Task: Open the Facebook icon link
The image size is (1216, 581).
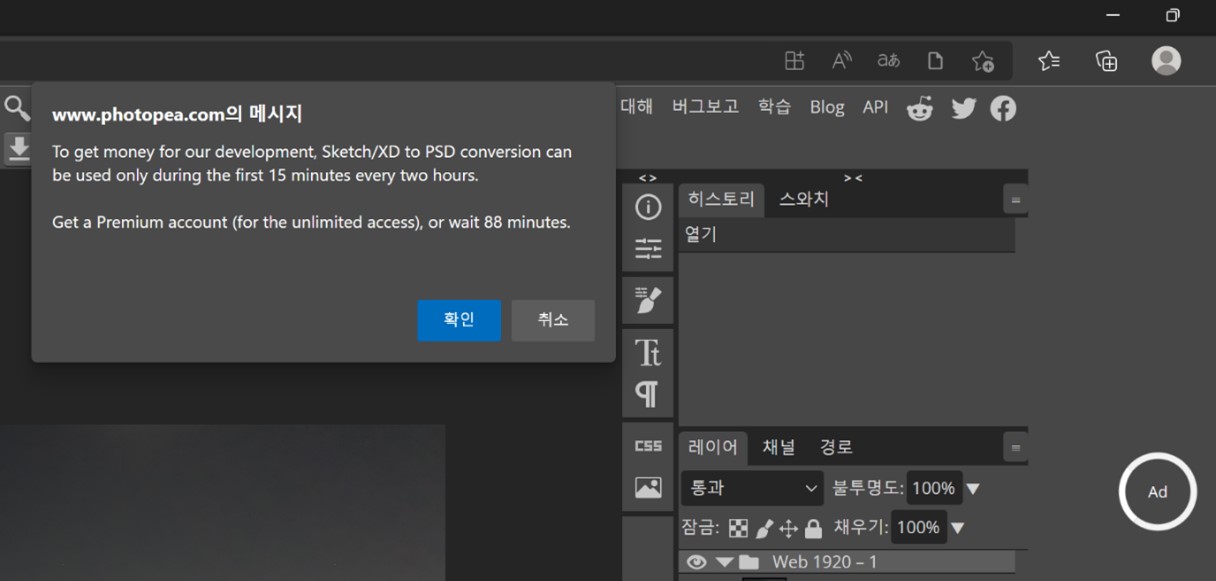Action: [x=1003, y=108]
